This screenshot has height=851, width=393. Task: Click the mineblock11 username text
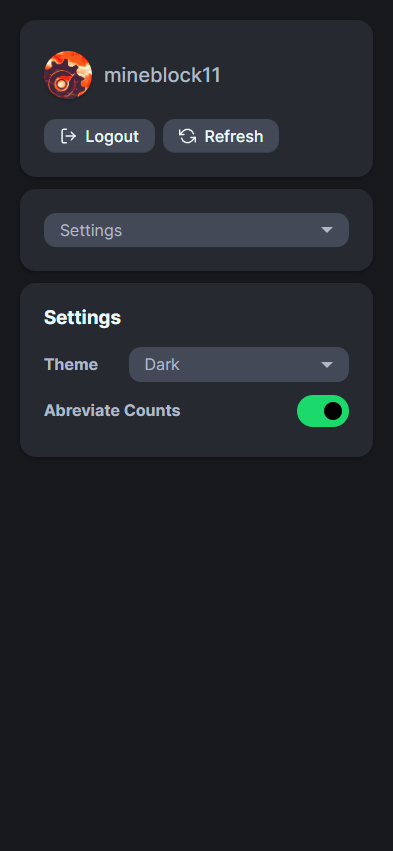click(162, 75)
